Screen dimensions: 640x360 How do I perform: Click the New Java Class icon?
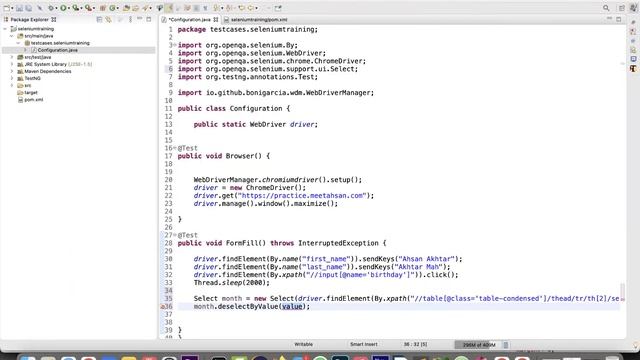[112, 8]
